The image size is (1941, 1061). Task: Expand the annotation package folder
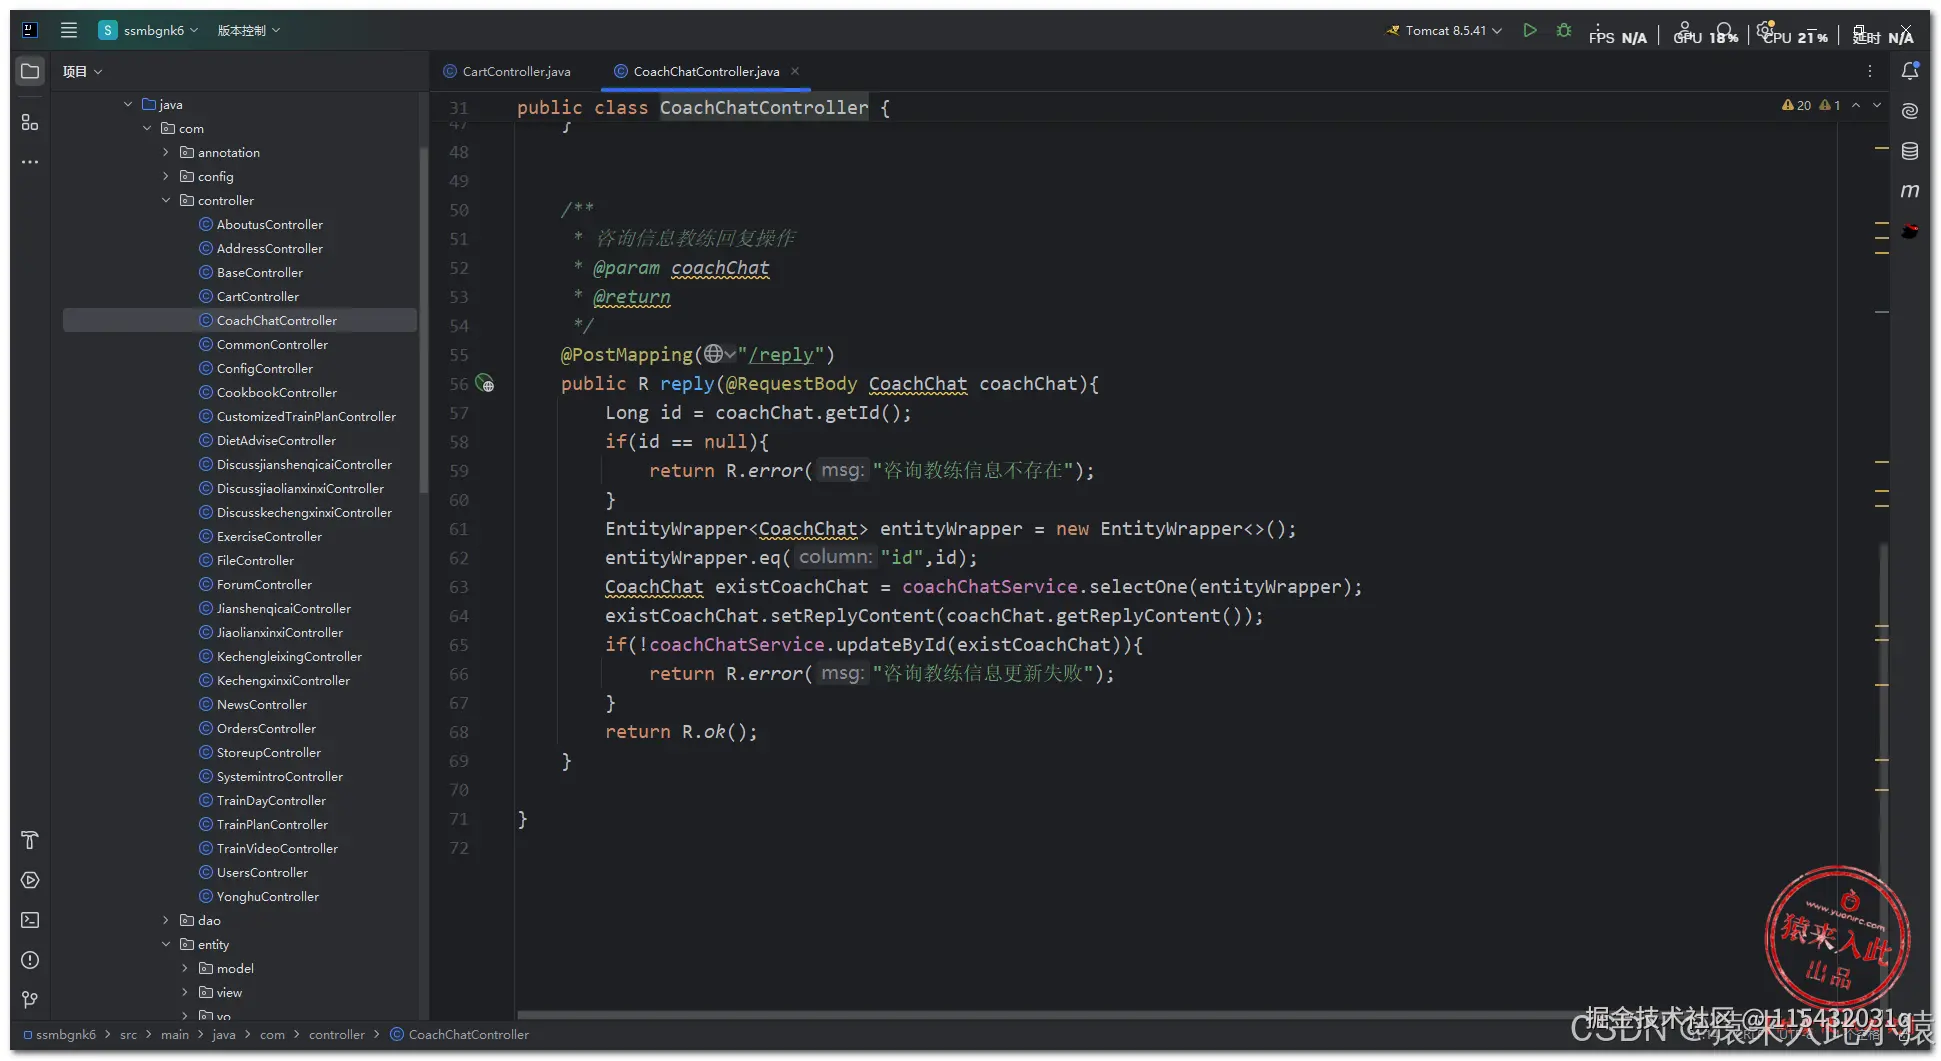[166, 153]
